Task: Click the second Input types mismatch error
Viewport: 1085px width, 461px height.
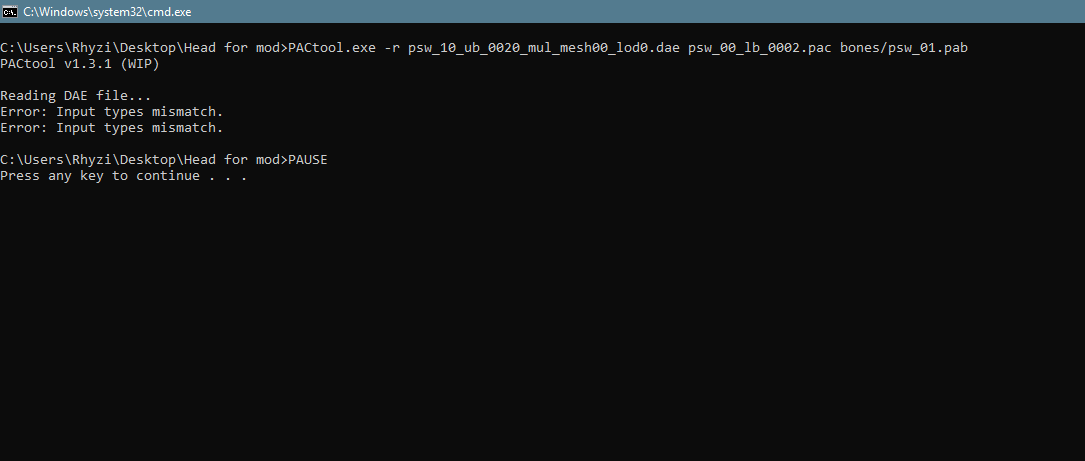Action: pyautogui.click(x=111, y=128)
